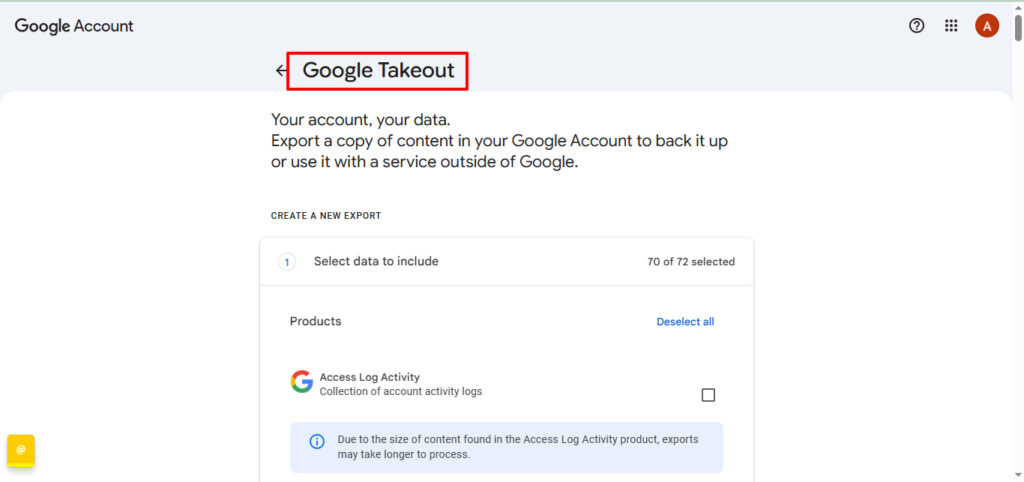The height and width of the screenshot is (482, 1024).
Task: Click the step 1 number circle
Action: (x=287, y=262)
